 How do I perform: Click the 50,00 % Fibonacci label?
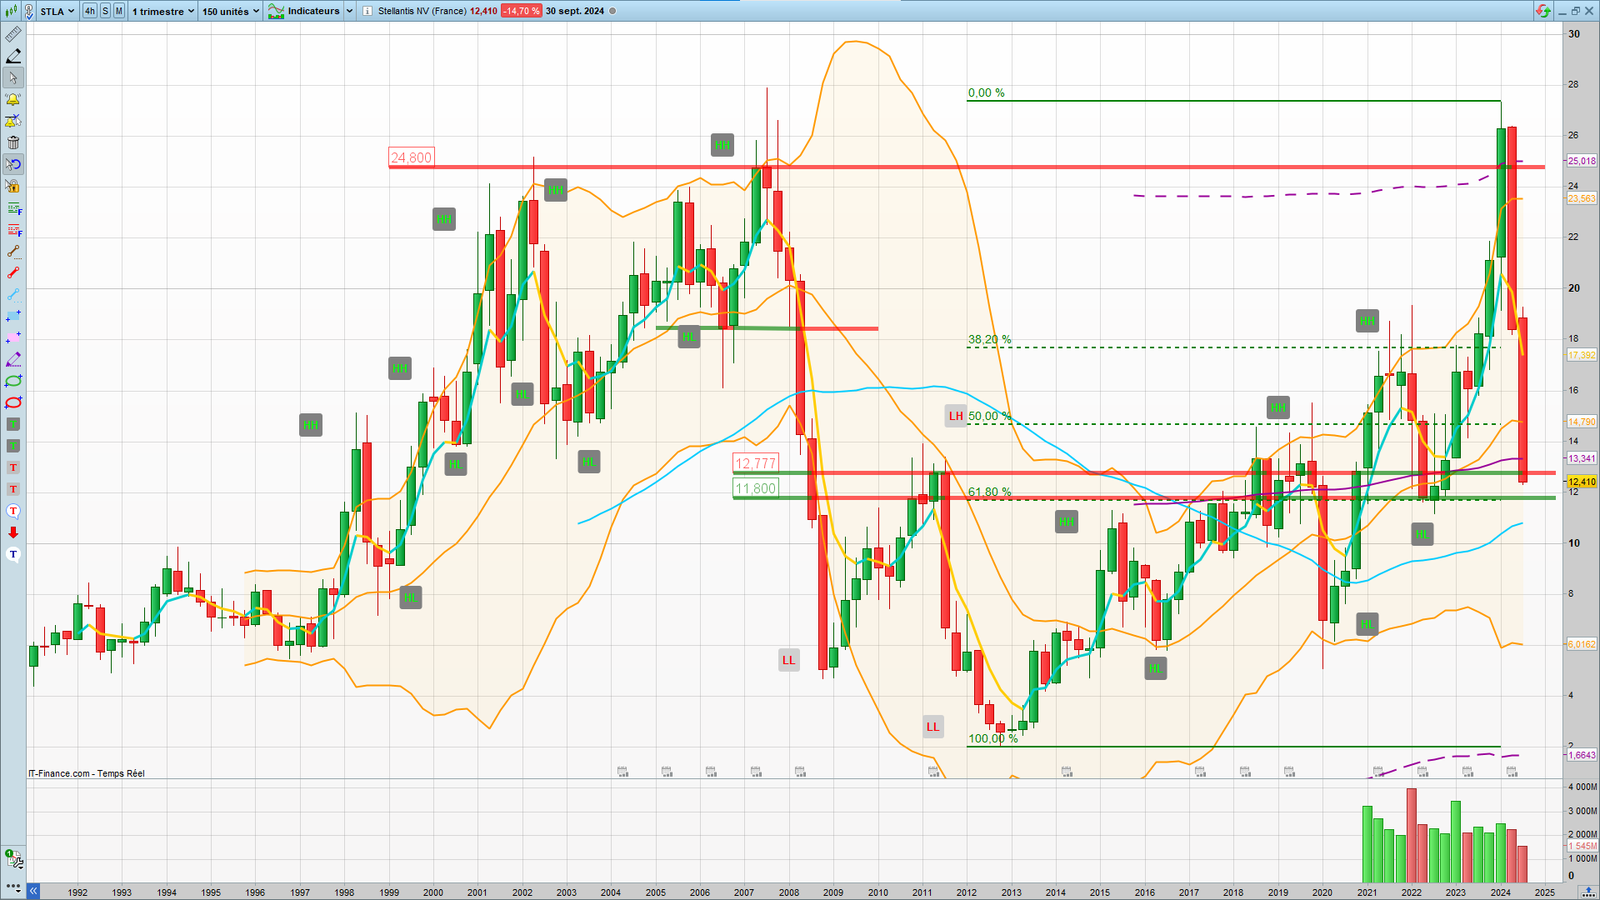click(989, 416)
